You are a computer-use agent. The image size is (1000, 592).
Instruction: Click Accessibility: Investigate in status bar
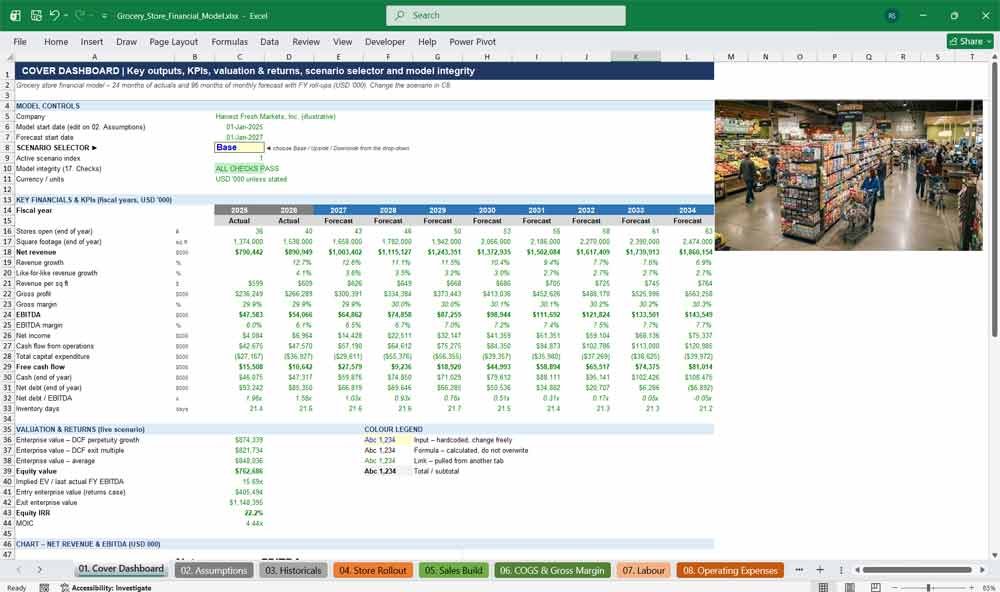(106, 588)
